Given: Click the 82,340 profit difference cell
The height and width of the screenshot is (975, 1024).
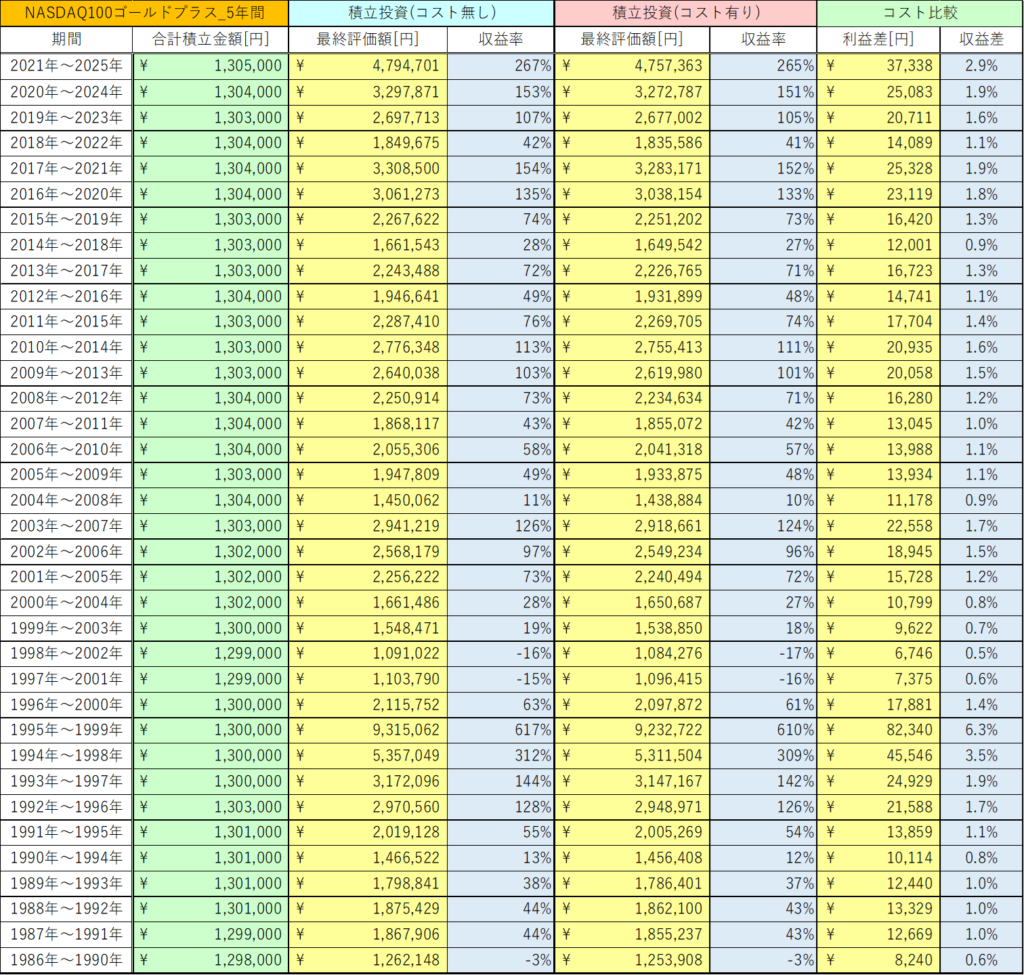Looking at the screenshot, I should pyautogui.click(x=878, y=730).
